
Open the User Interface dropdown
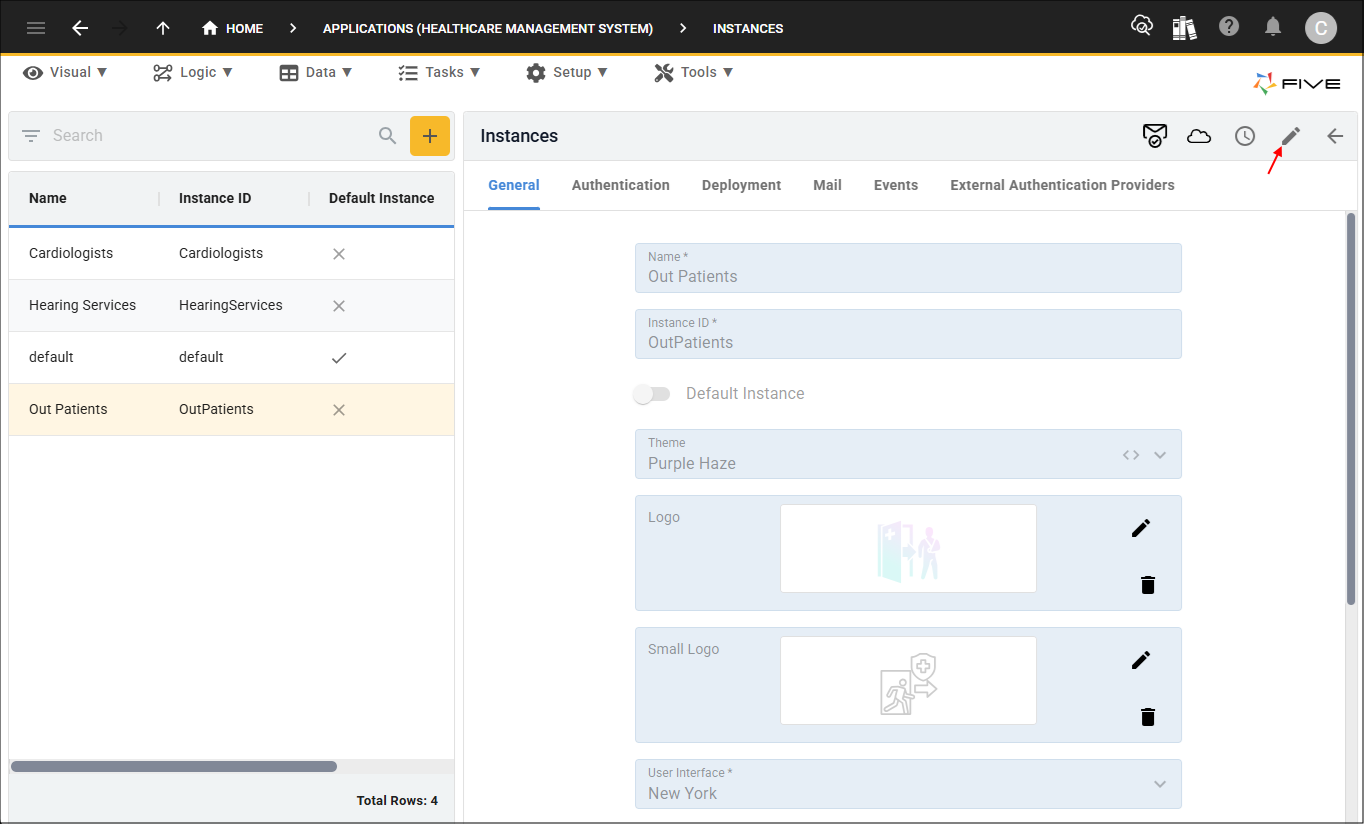point(1160,784)
